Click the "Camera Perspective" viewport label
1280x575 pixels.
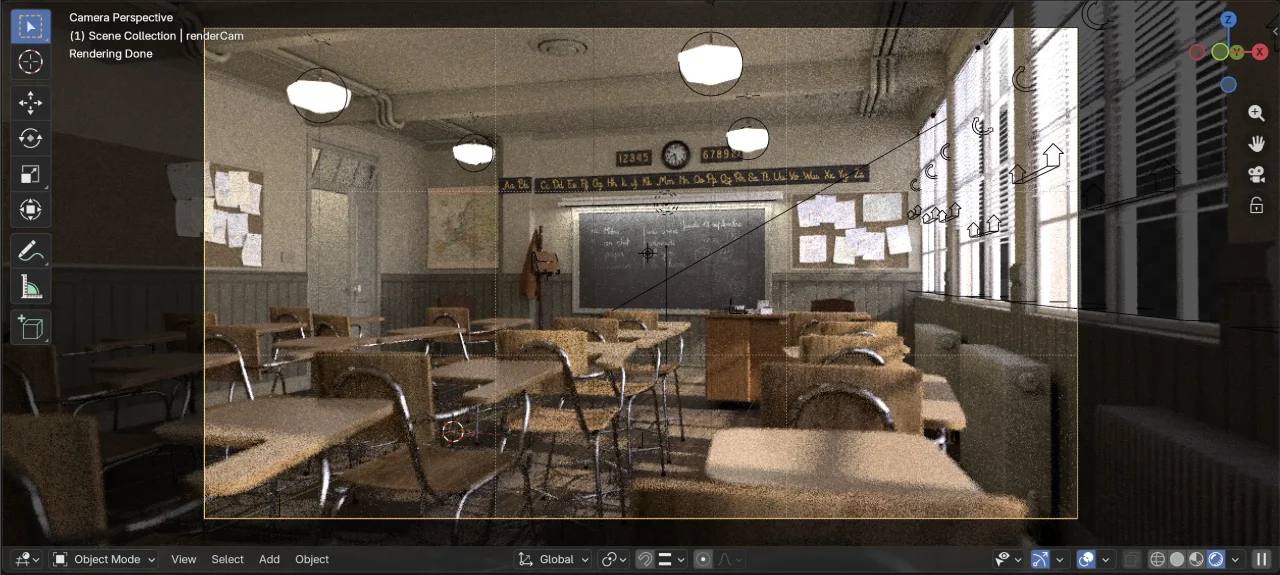tap(121, 17)
